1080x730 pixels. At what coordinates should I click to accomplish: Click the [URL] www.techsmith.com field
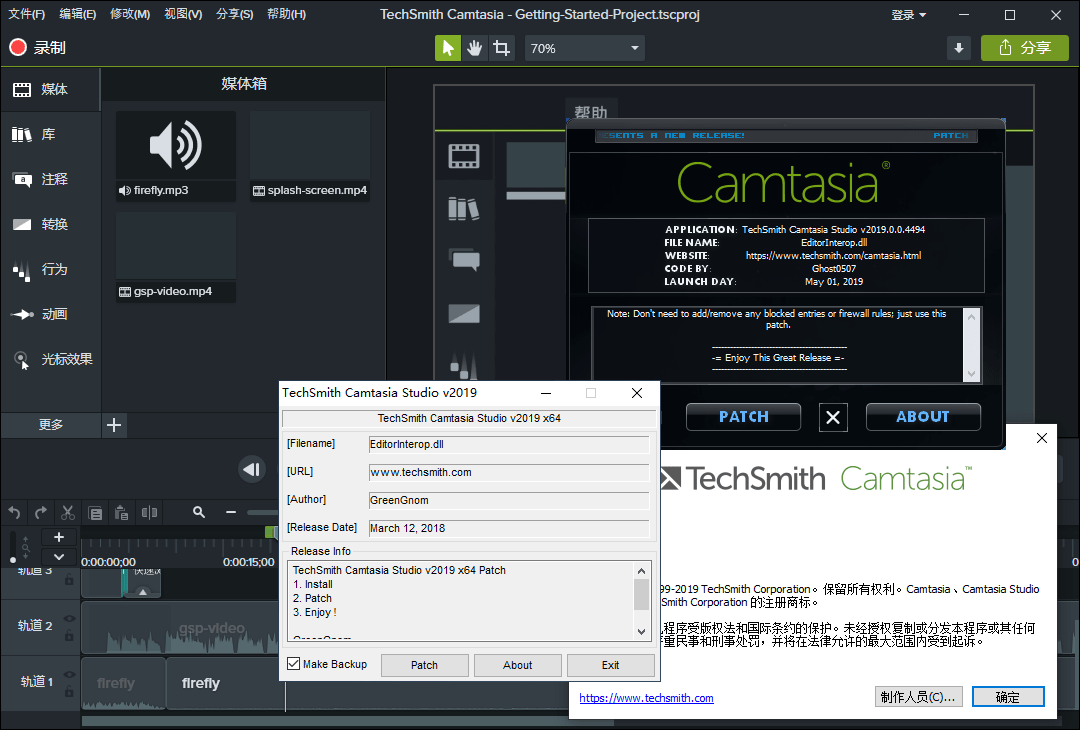(x=509, y=472)
